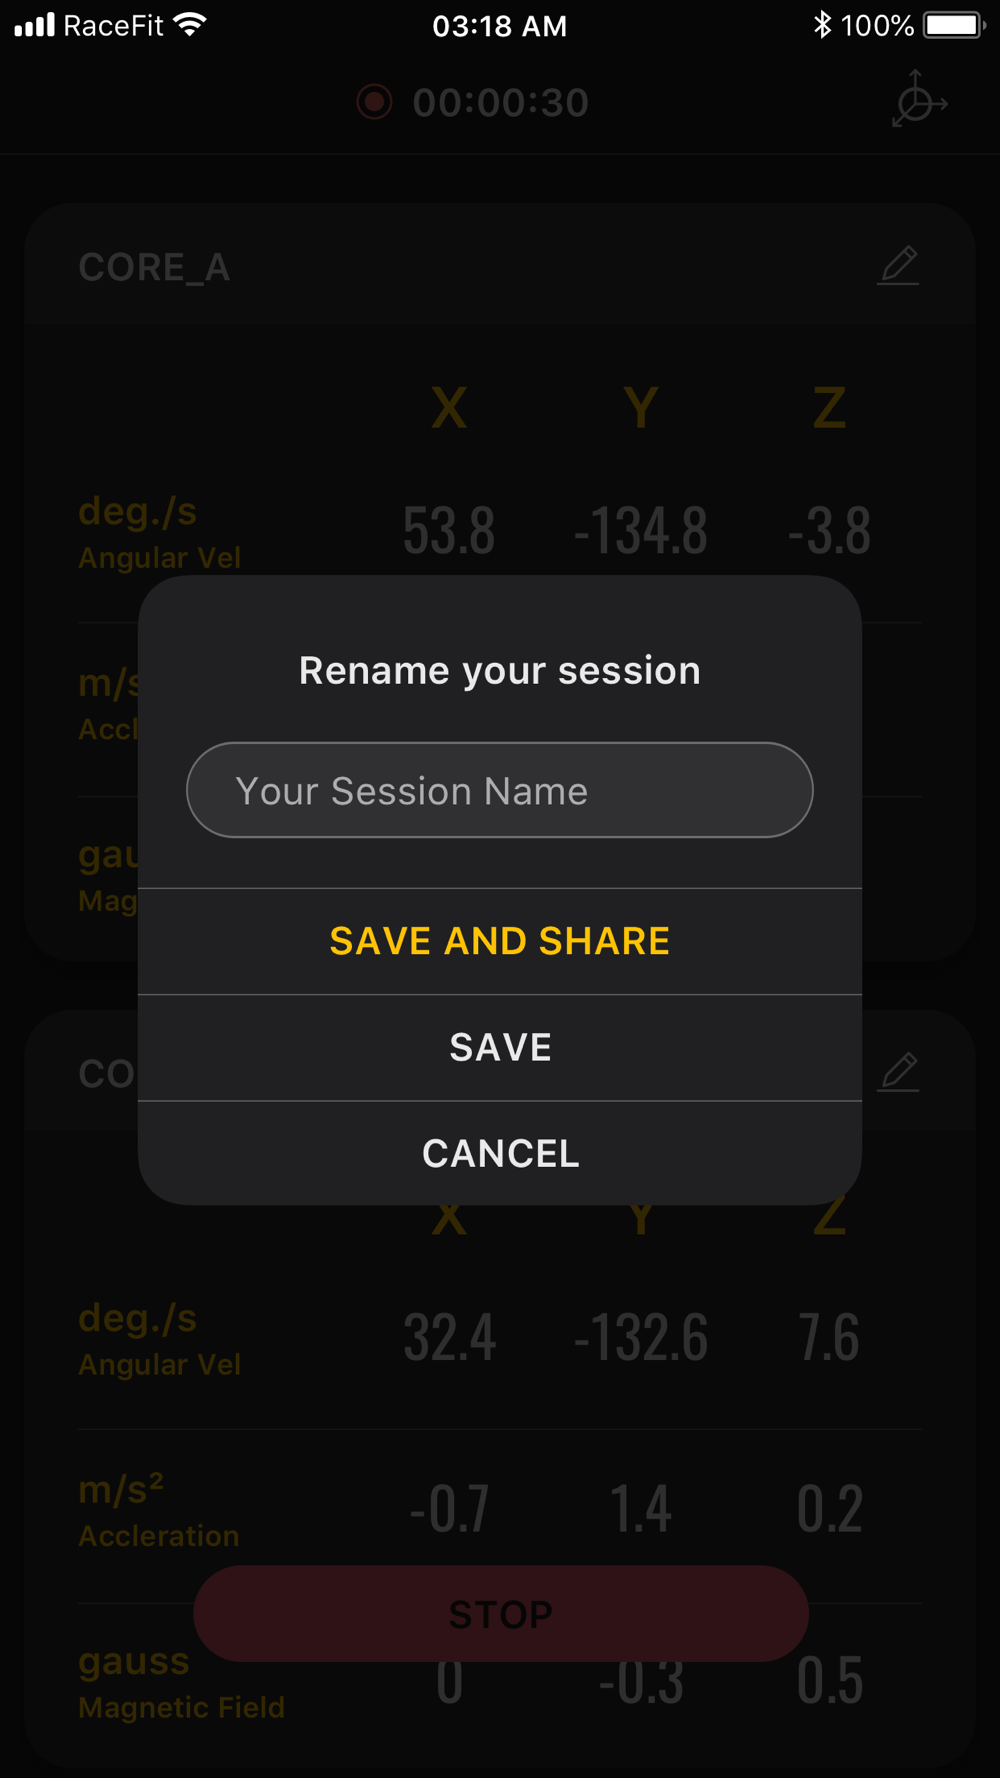The width and height of the screenshot is (1000, 1778).
Task: Tap the battery indicator icon
Action: (955, 25)
